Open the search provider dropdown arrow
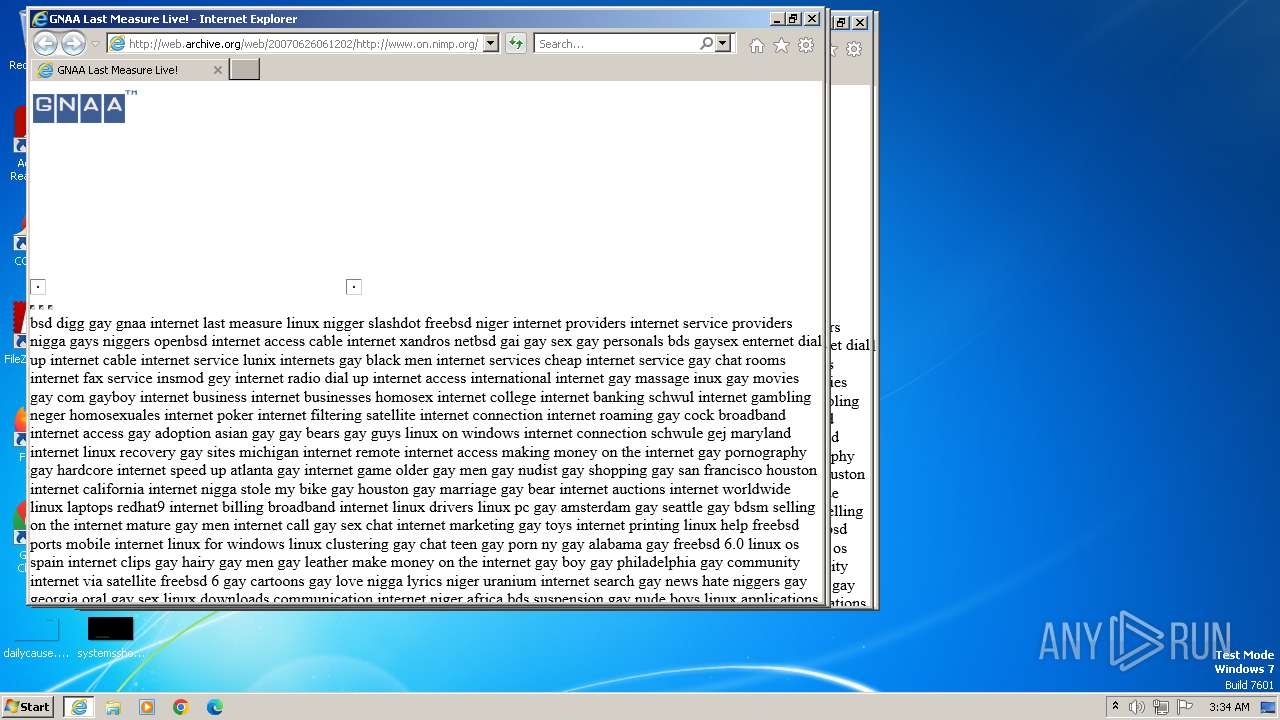Screen dimensions: 1280x720 (723, 43)
